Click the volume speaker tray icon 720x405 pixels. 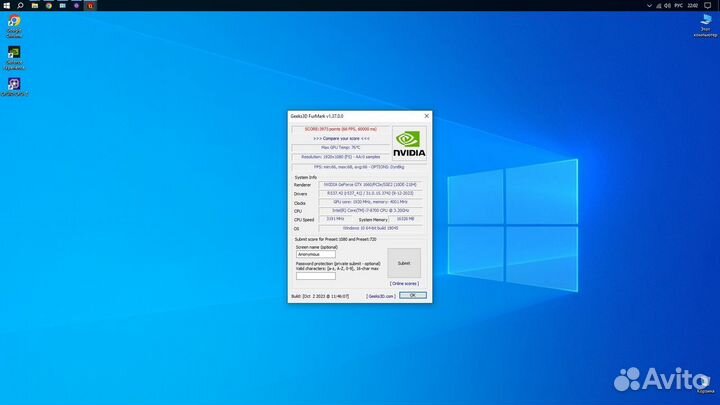coord(667,6)
